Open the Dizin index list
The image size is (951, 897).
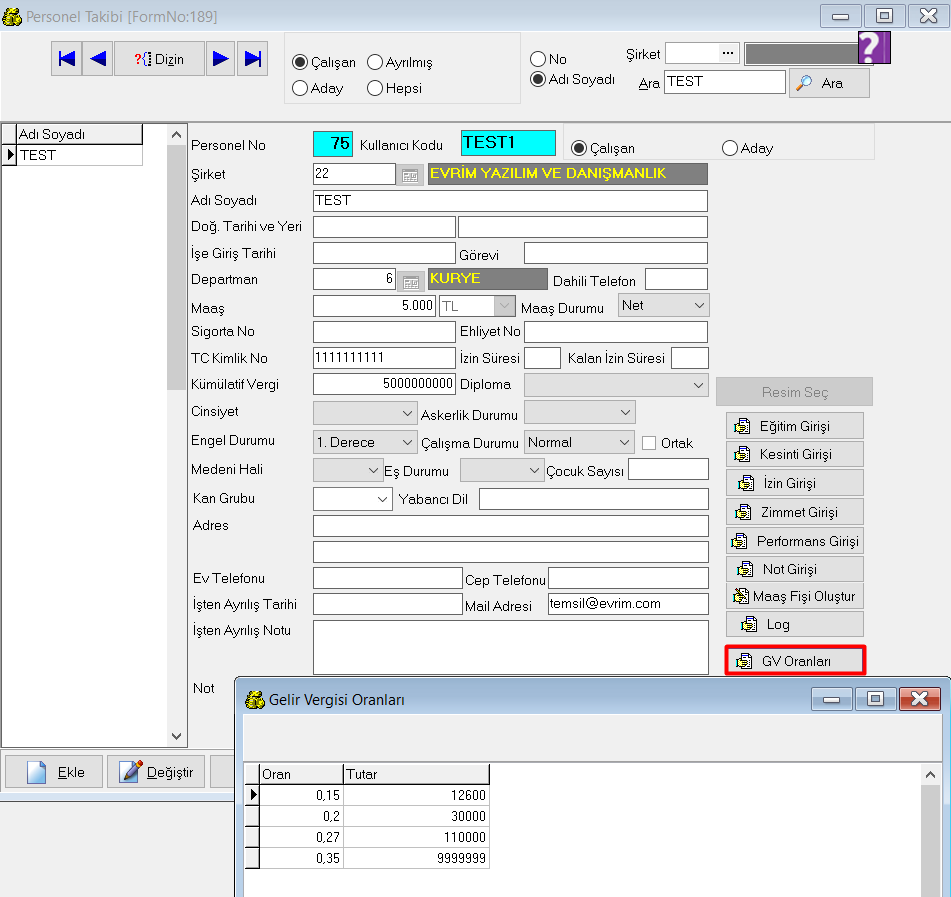[x=159, y=59]
